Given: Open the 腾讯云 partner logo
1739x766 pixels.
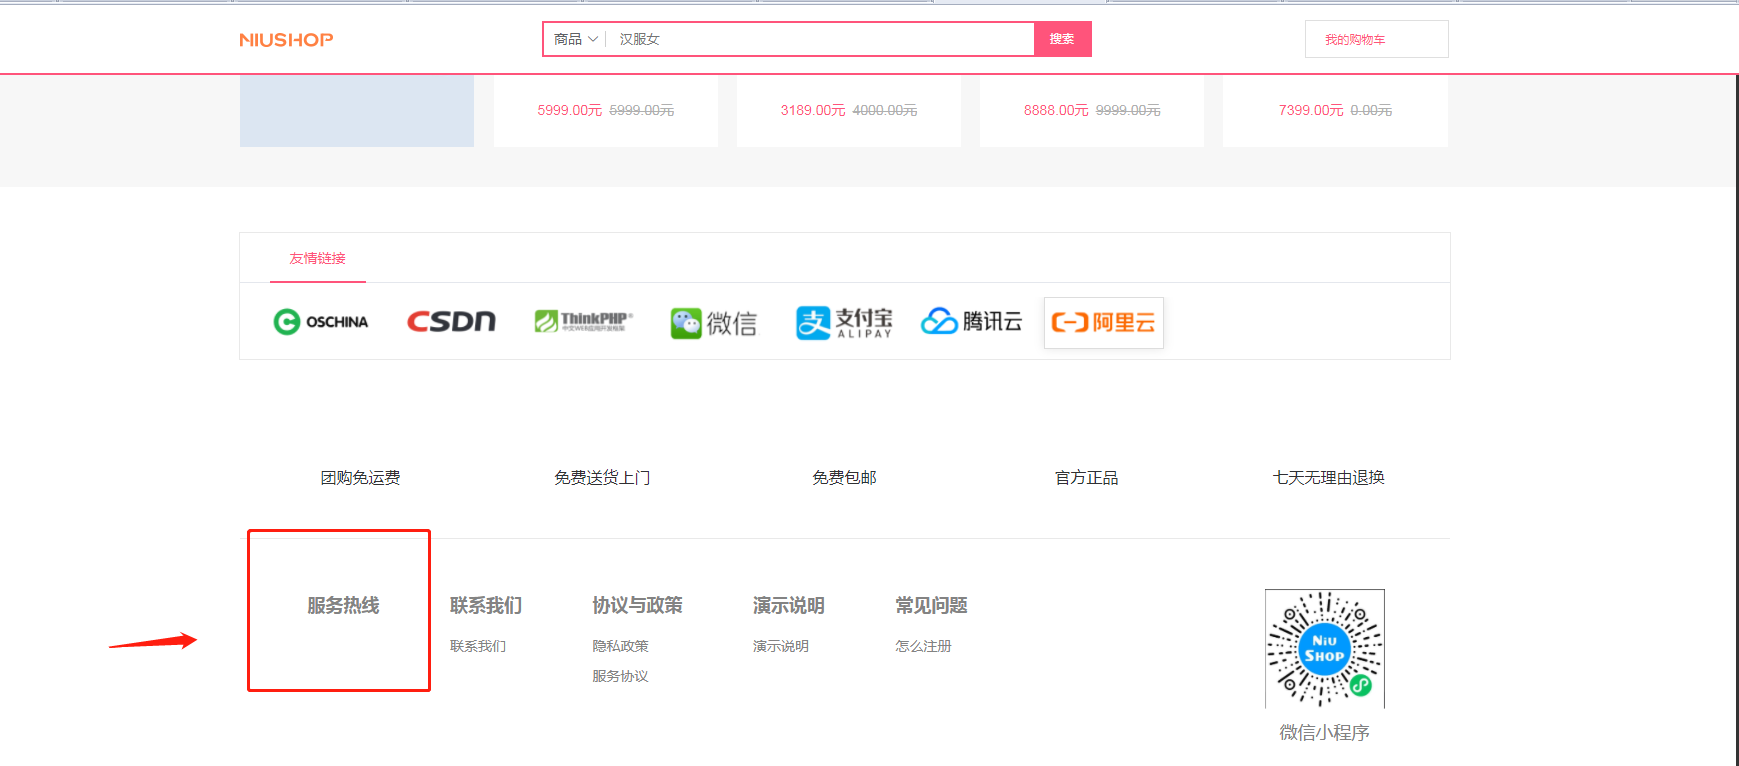Looking at the screenshot, I should coord(971,321).
